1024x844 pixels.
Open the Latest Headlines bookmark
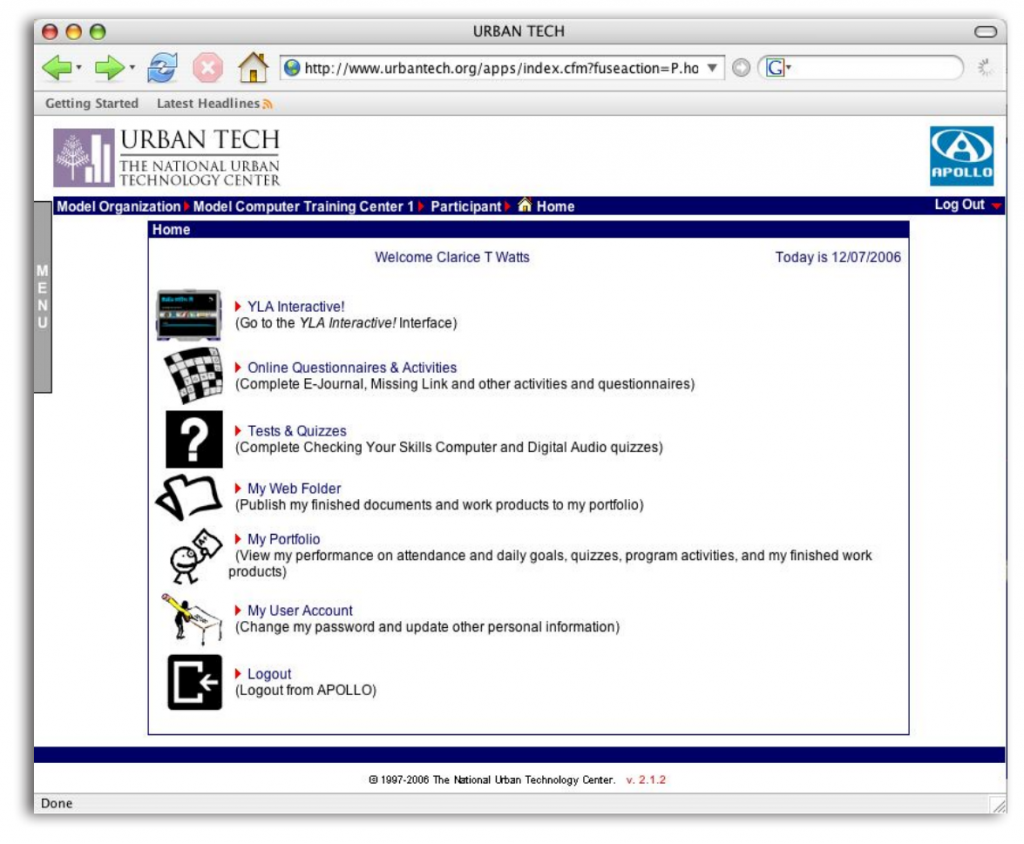208,103
